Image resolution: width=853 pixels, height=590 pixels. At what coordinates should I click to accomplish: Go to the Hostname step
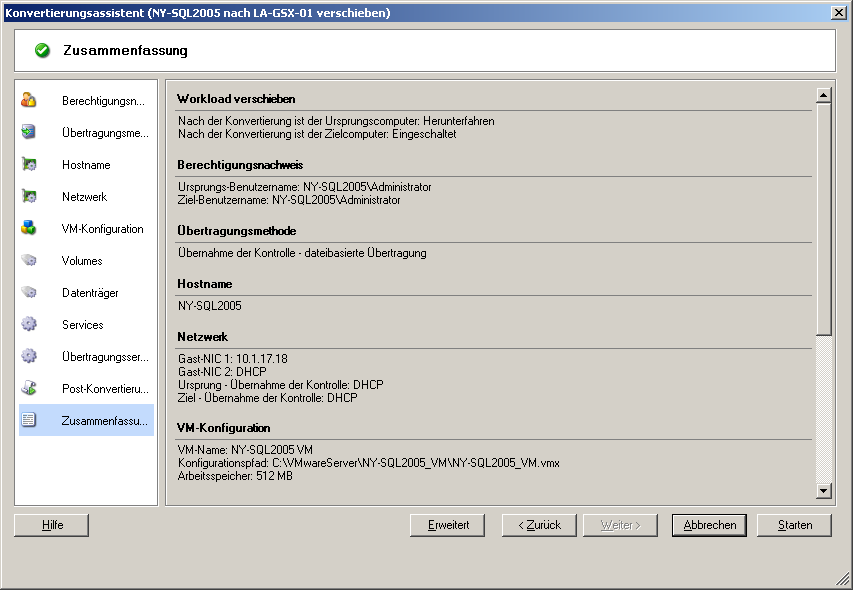coord(86,165)
